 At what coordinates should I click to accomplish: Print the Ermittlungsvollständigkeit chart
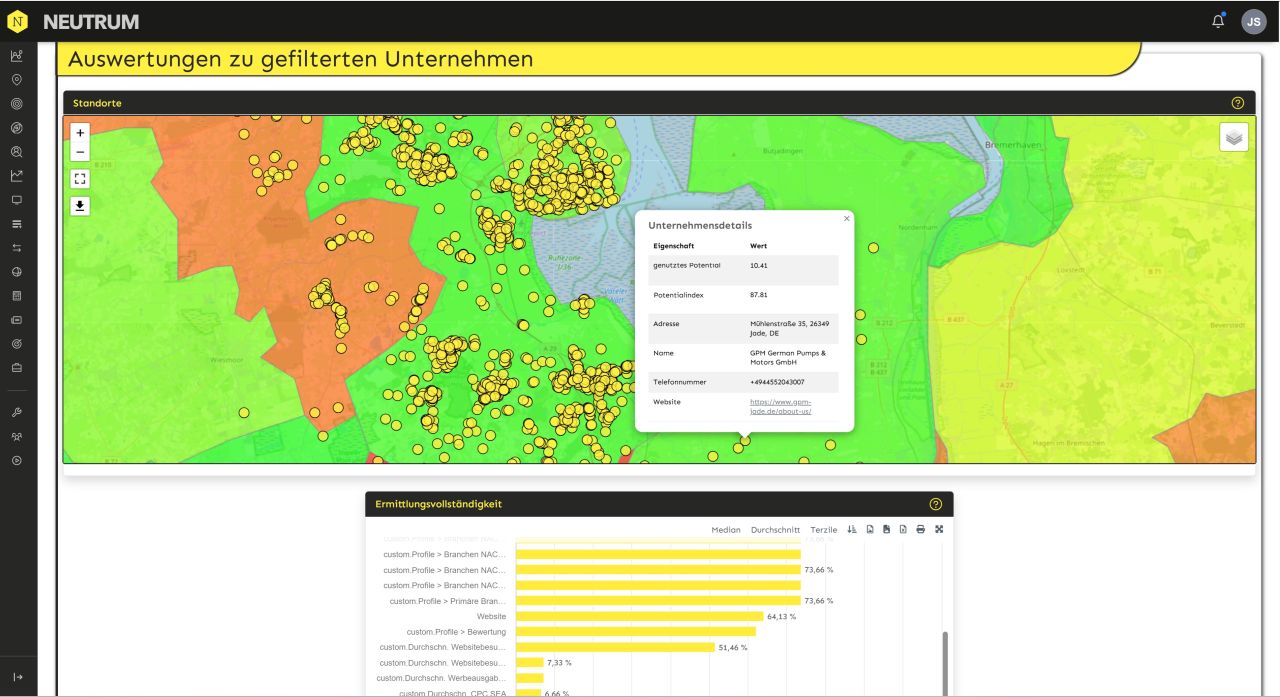pyautogui.click(x=921, y=529)
